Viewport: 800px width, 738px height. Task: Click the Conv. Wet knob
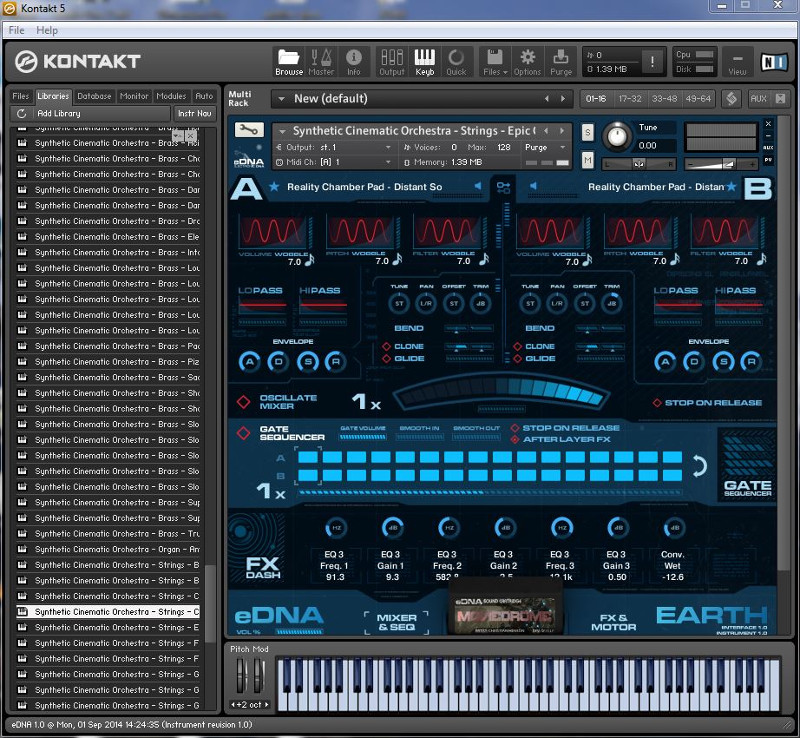(x=674, y=528)
